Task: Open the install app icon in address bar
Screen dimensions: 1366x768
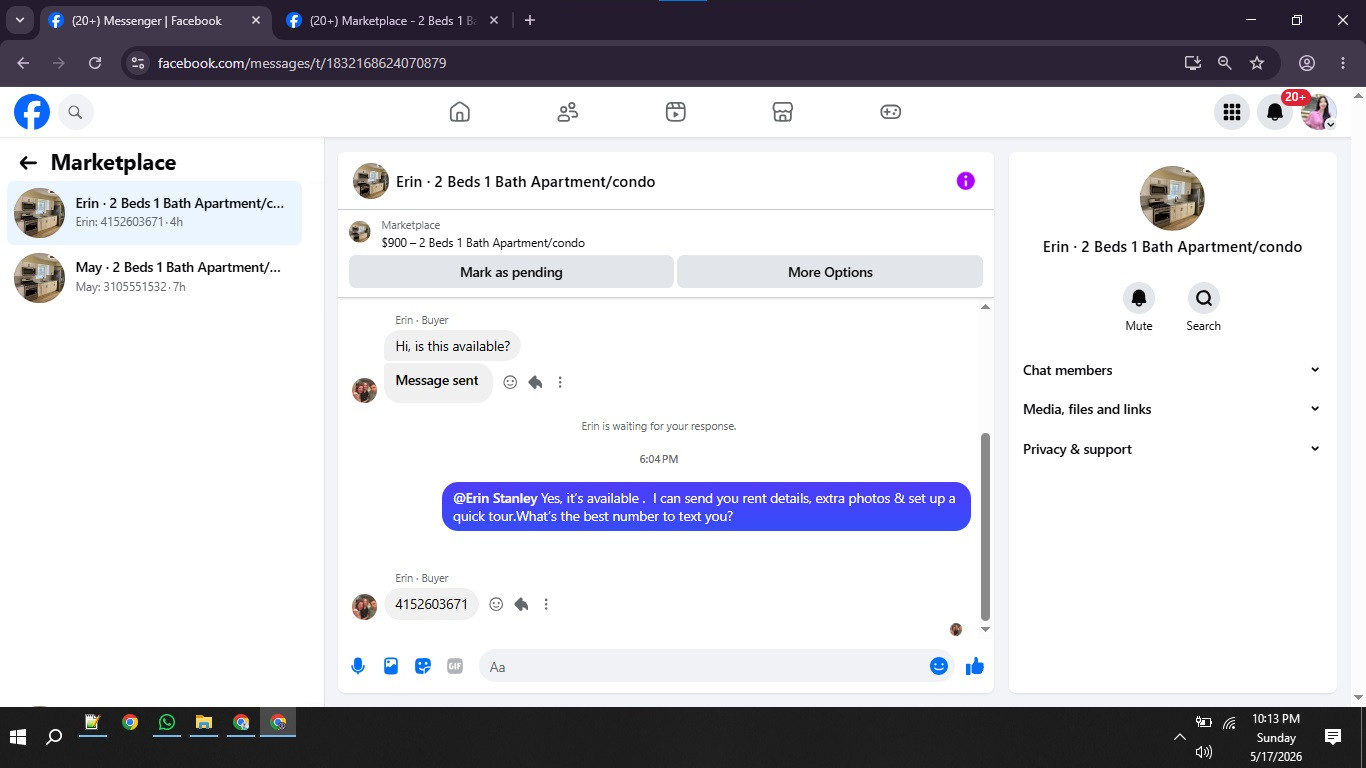Action: click(1192, 63)
